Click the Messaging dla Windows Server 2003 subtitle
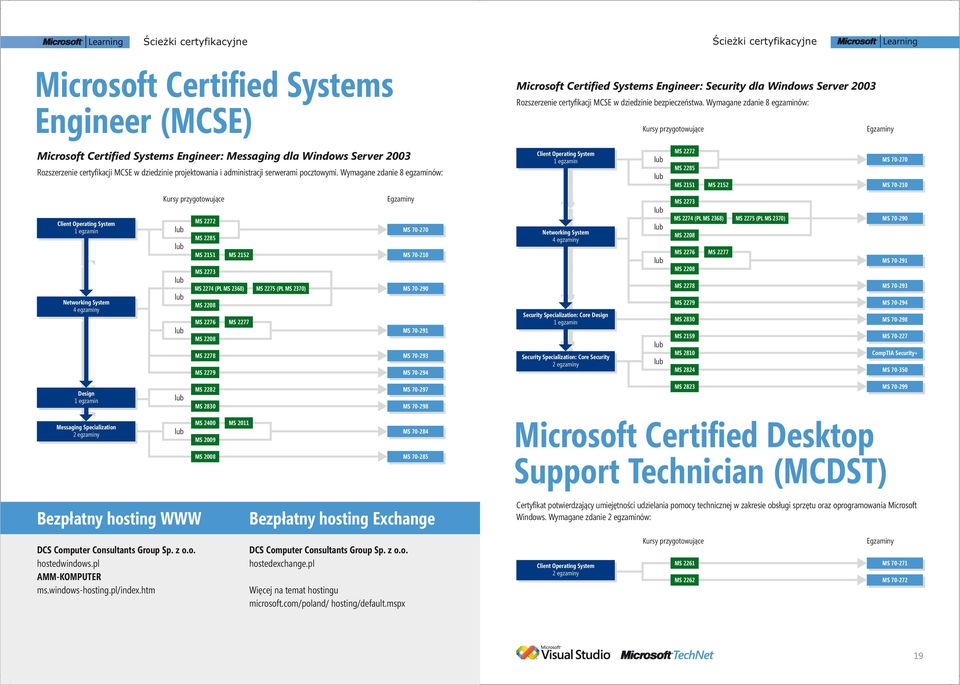Image resolution: width=960 pixels, height=685 pixels. tap(223, 156)
